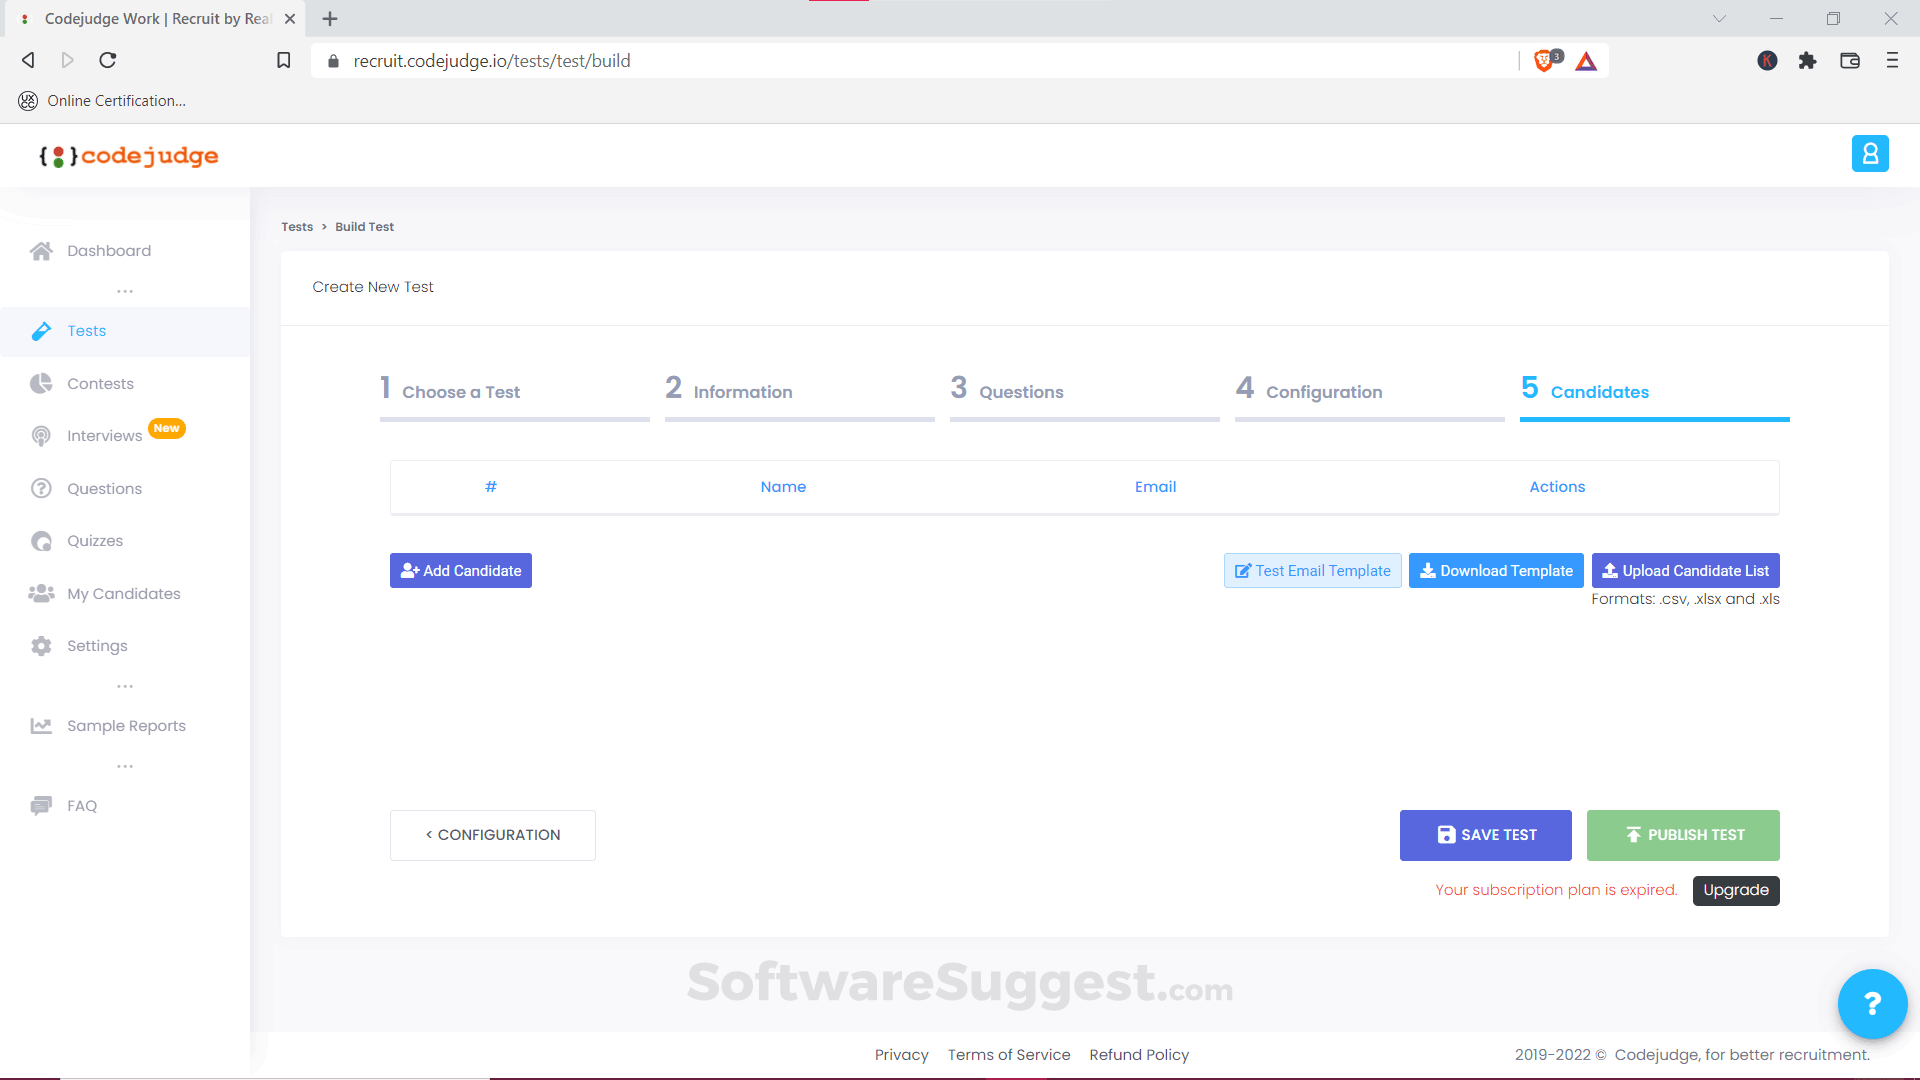Open the Refund Policy link
1920x1080 pixels.
click(1139, 1054)
